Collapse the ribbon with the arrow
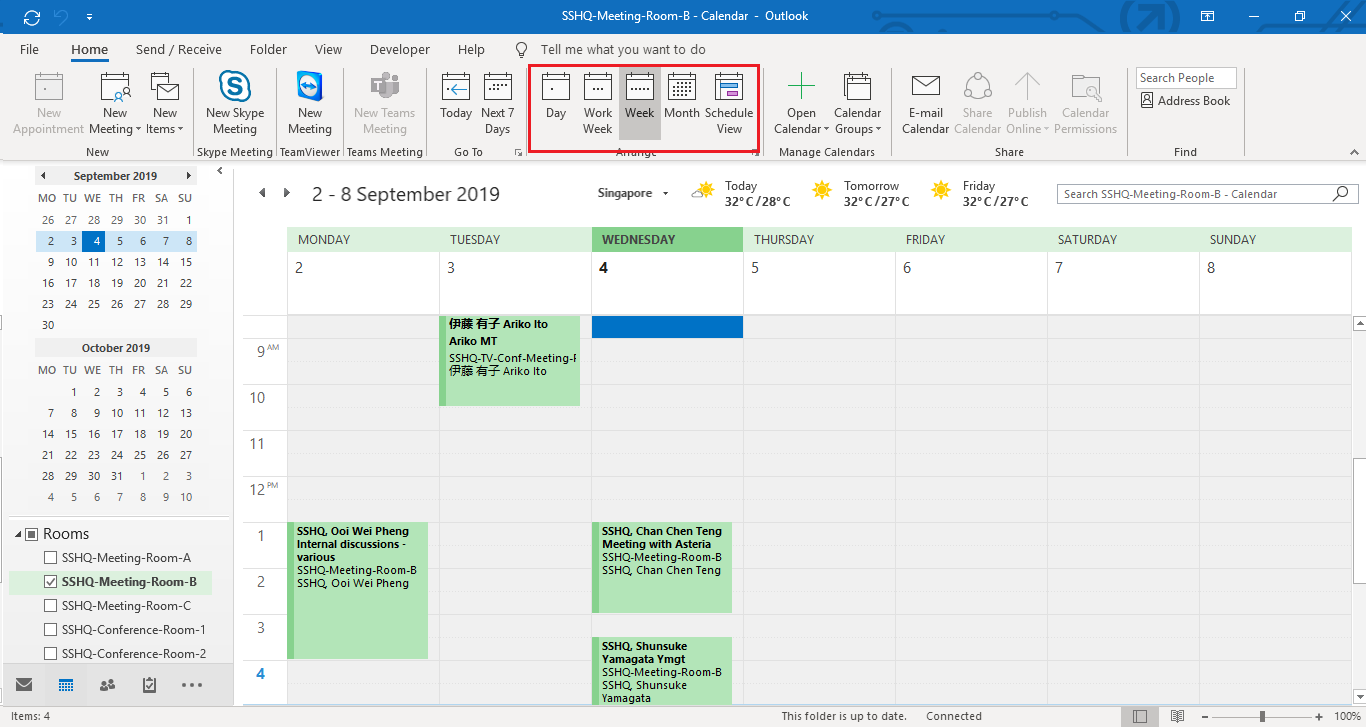Screen dimensions: 1366x727 click(1354, 152)
